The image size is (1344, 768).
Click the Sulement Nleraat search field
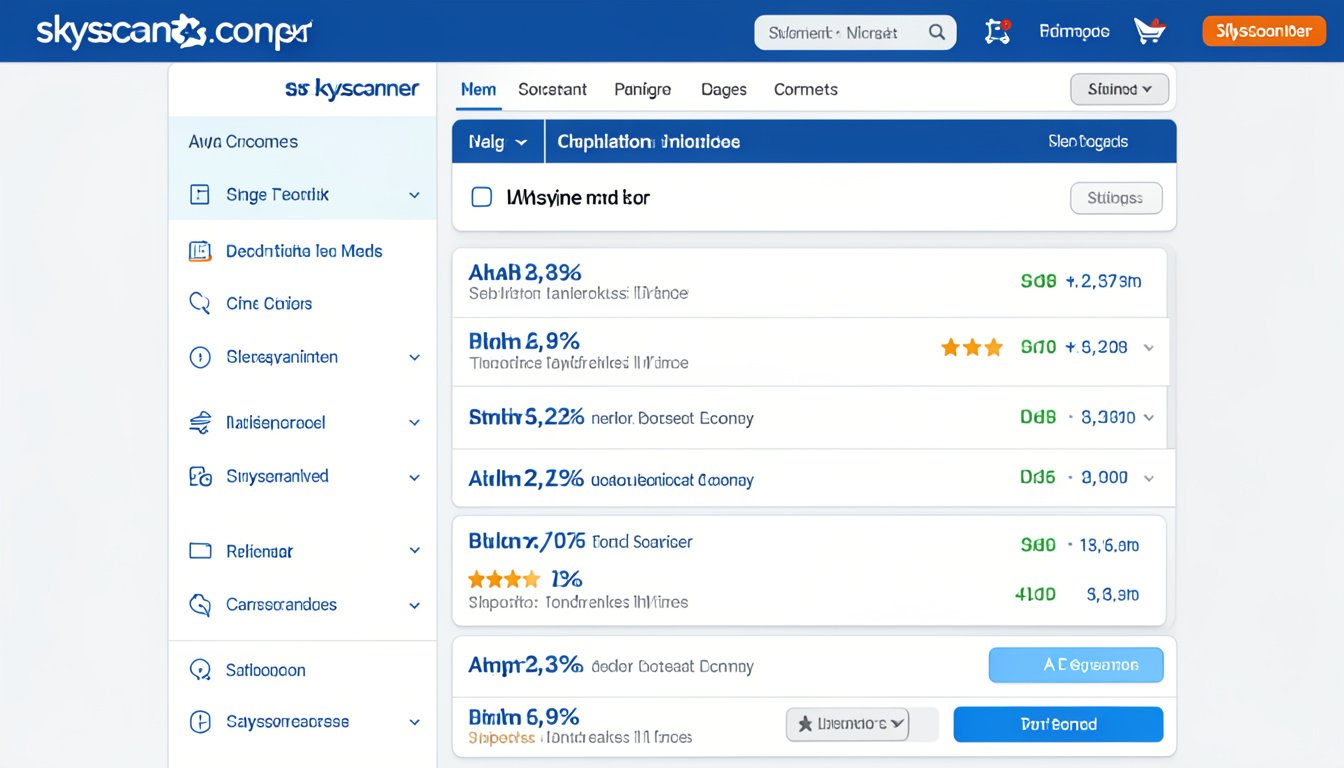855,32
